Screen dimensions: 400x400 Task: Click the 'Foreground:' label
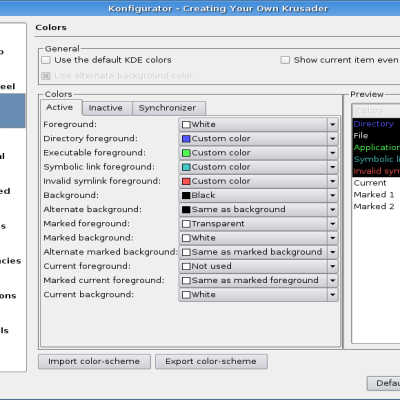tap(70, 124)
